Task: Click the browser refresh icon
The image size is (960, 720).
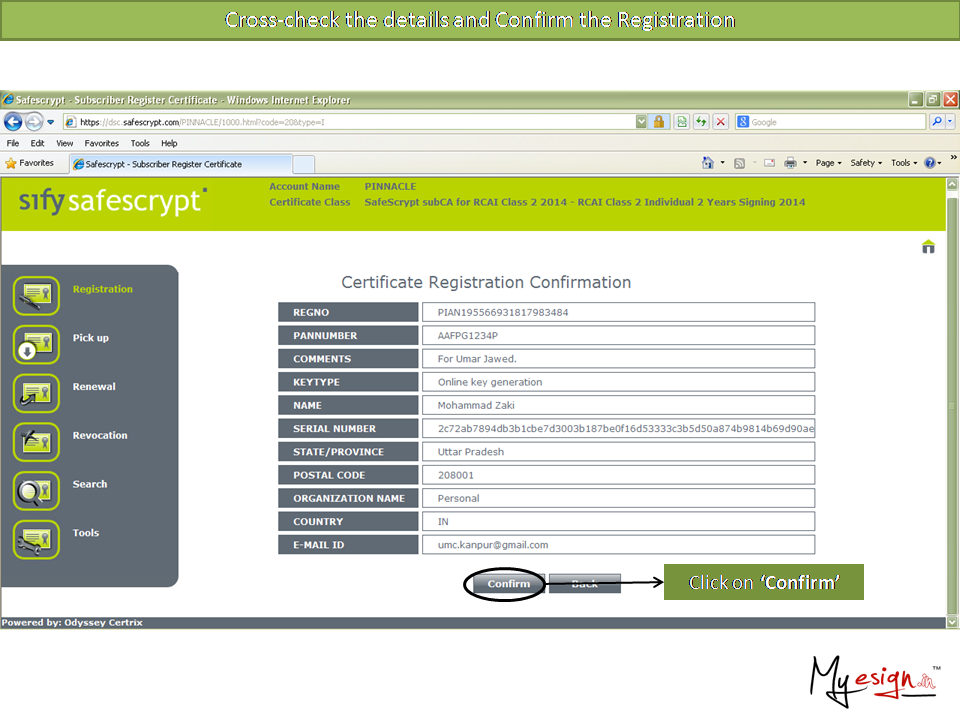Action: [x=701, y=122]
